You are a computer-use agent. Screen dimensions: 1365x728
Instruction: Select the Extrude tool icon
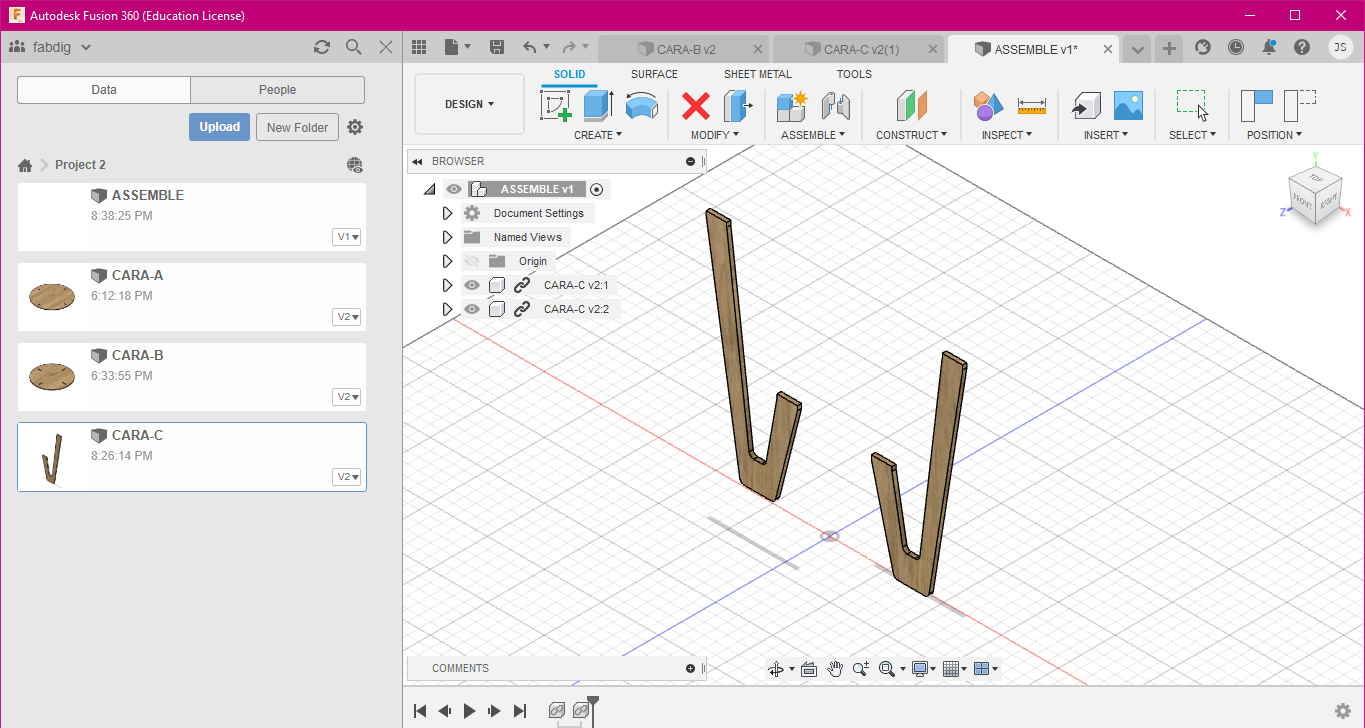[x=598, y=105]
